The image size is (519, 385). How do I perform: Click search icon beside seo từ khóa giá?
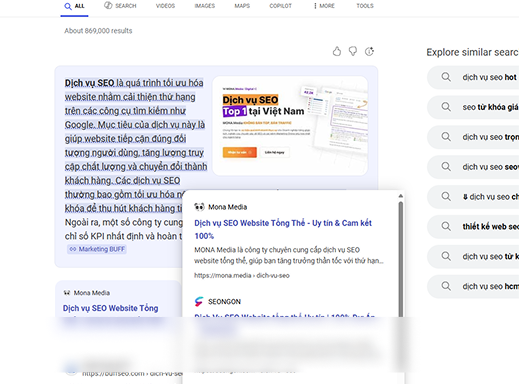coord(446,107)
